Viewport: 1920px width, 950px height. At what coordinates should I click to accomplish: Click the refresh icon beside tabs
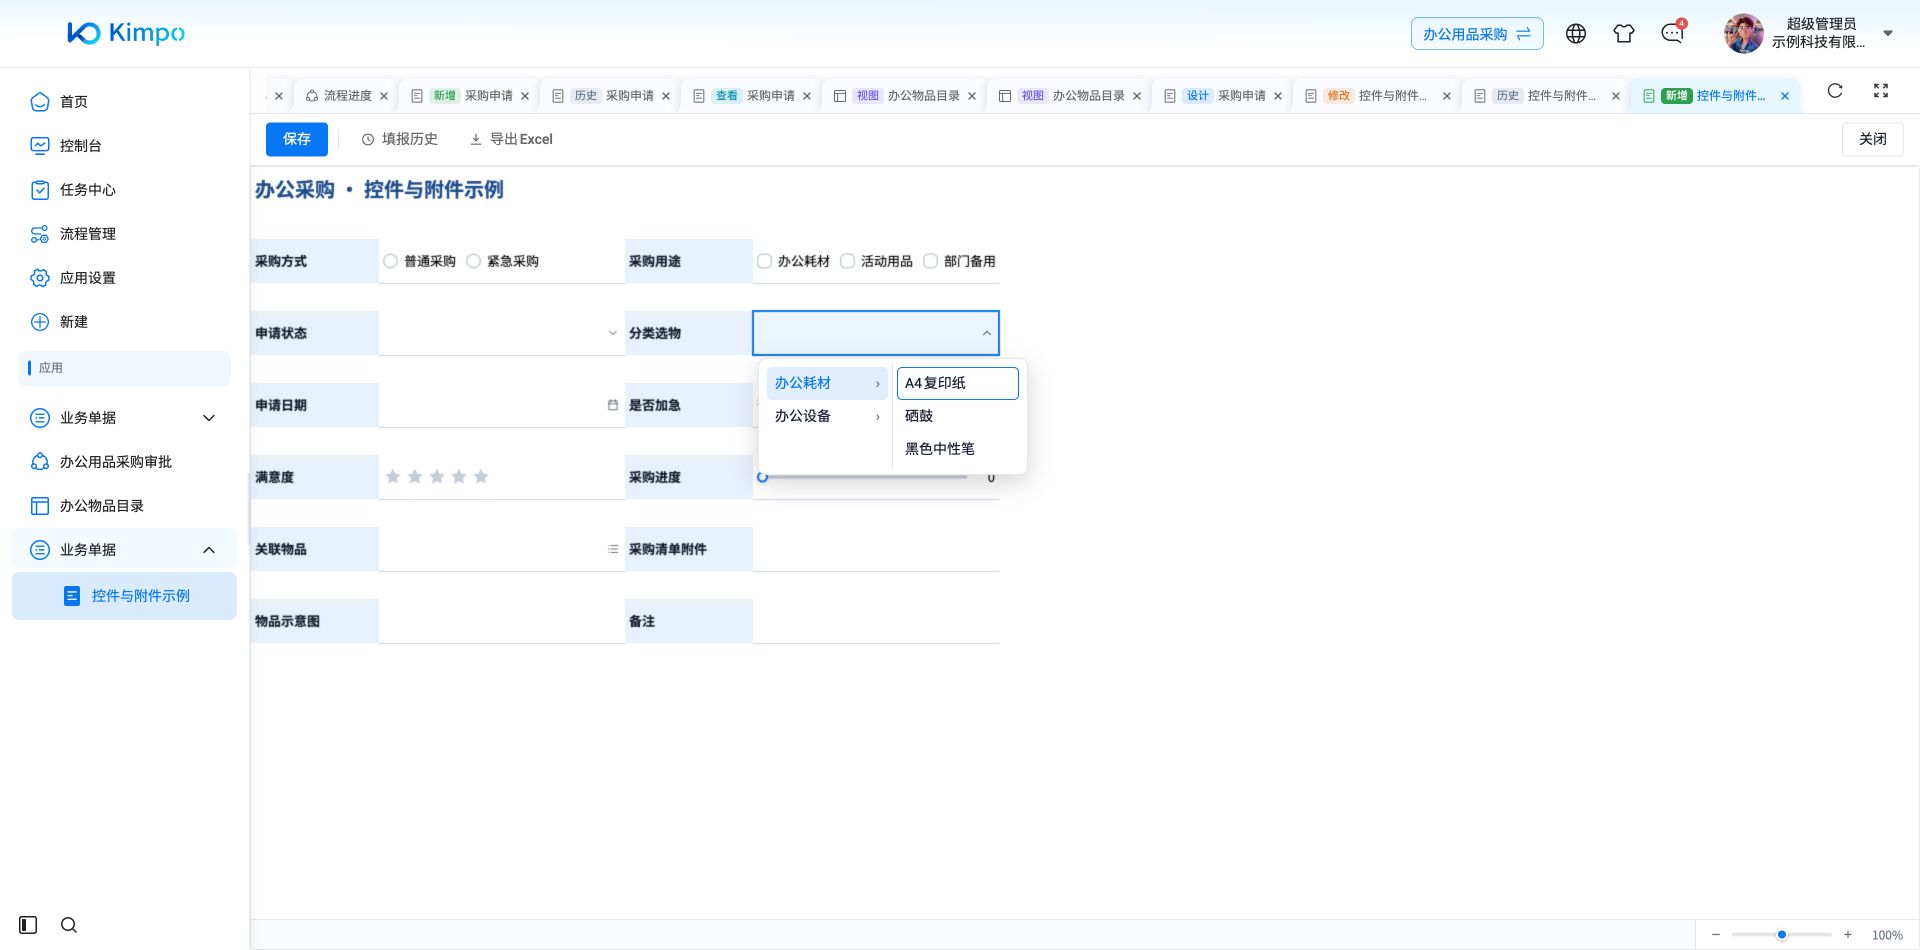click(x=1835, y=91)
